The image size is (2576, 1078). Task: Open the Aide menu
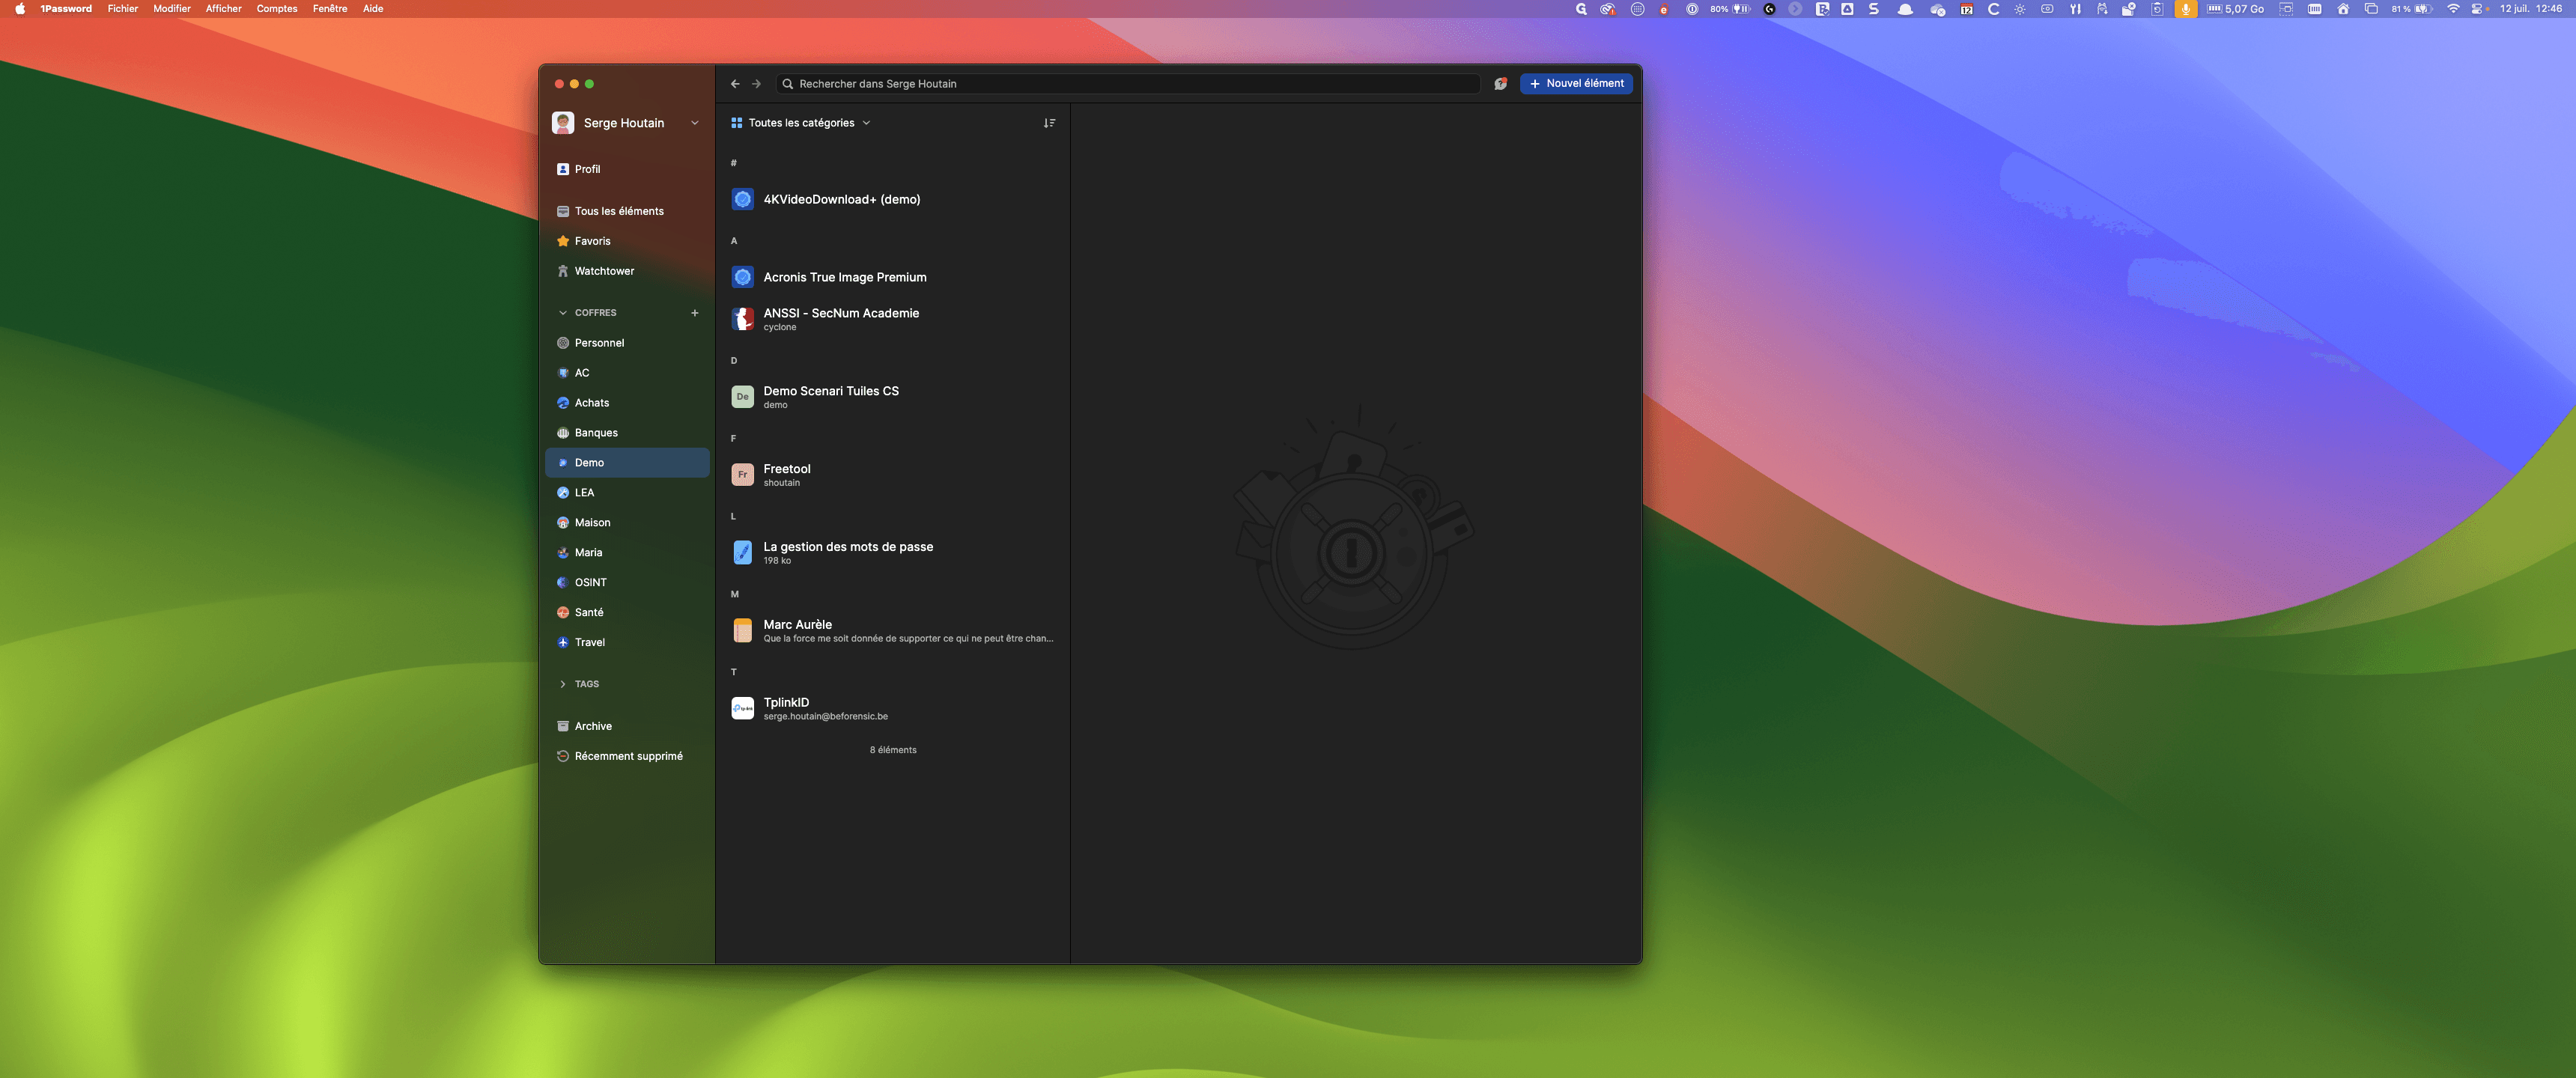[373, 9]
